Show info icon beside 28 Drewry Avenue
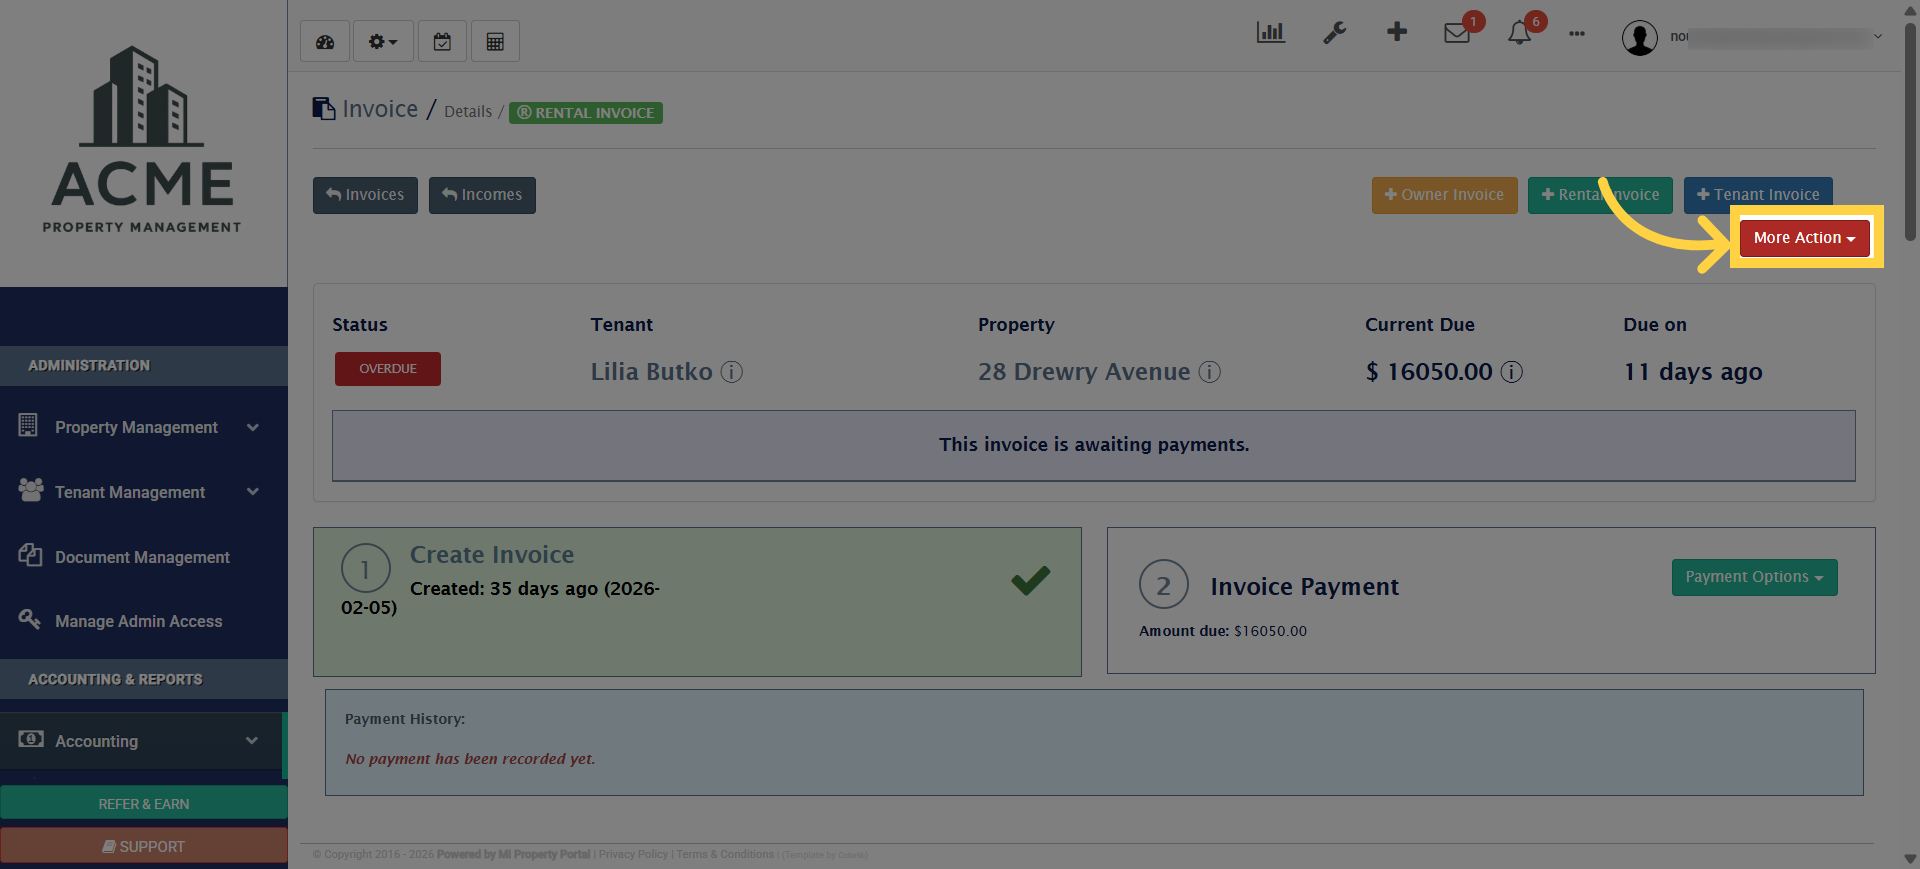1920x869 pixels. click(x=1210, y=372)
